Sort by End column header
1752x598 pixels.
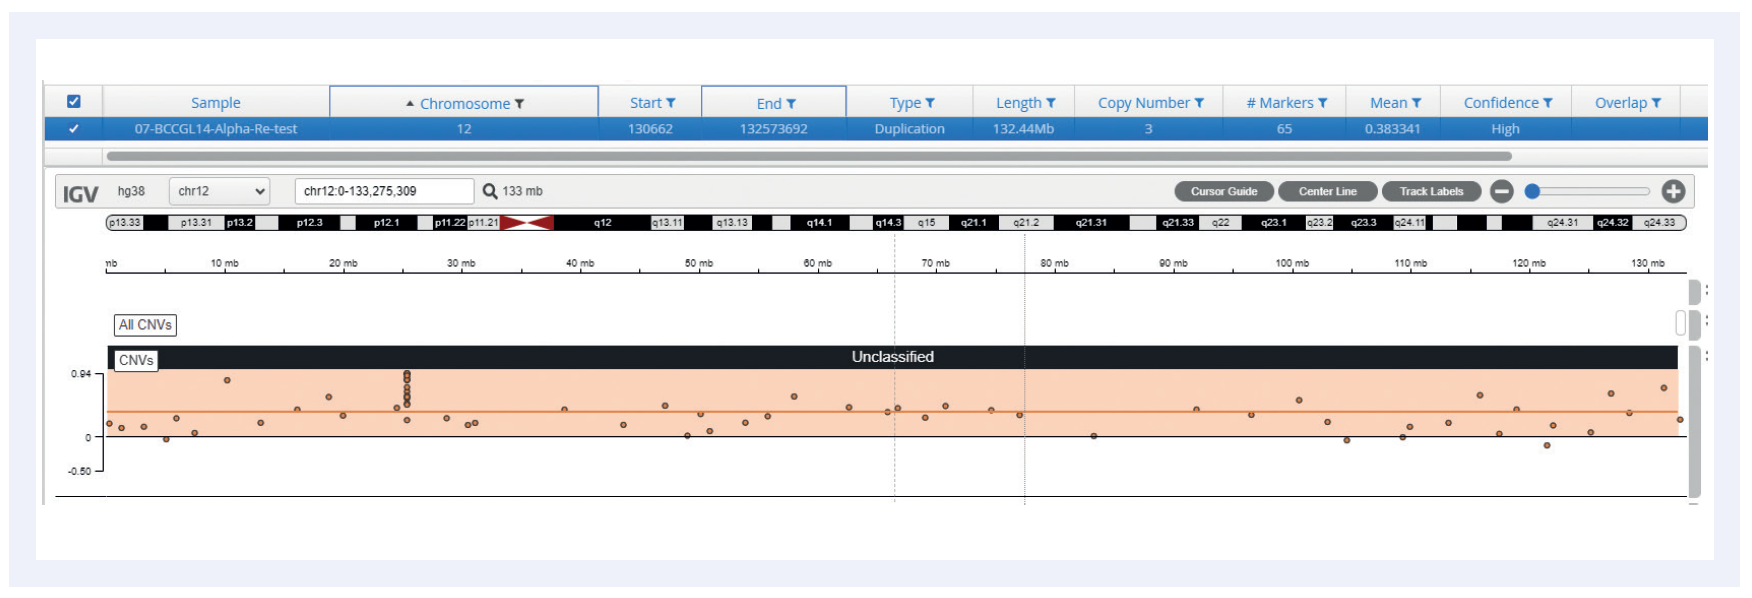pyautogui.click(x=769, y=104)
